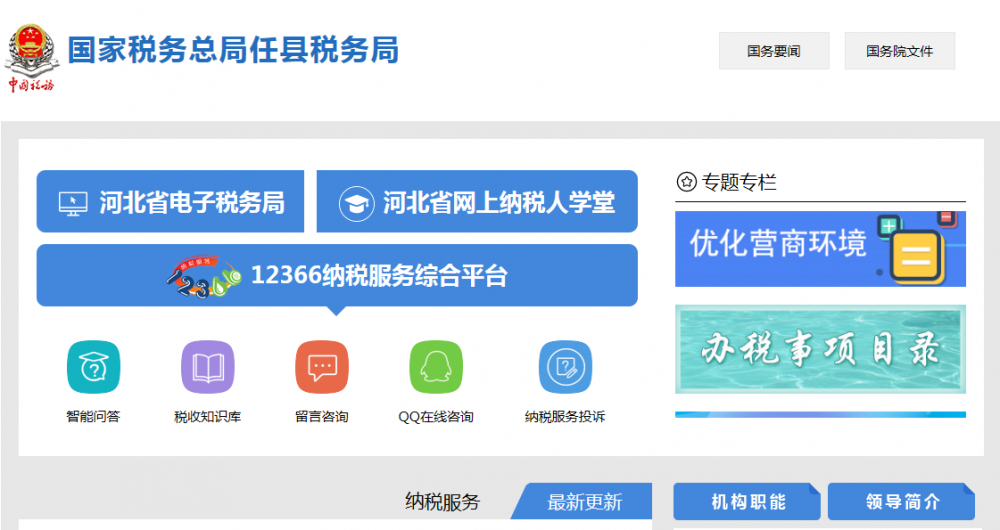Click the monitor icon in 河北省电子税务局
The width and height of the screenshot is (1000, 530).
pyautogui.click(x=73, y=203)
